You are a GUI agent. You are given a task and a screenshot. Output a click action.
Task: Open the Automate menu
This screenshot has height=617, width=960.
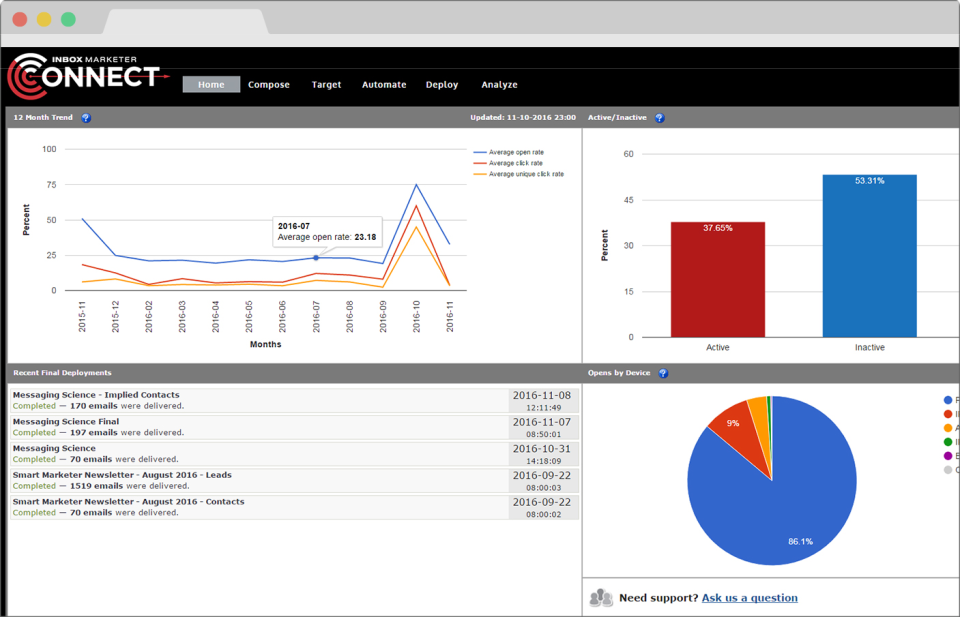tap(384, 84)
